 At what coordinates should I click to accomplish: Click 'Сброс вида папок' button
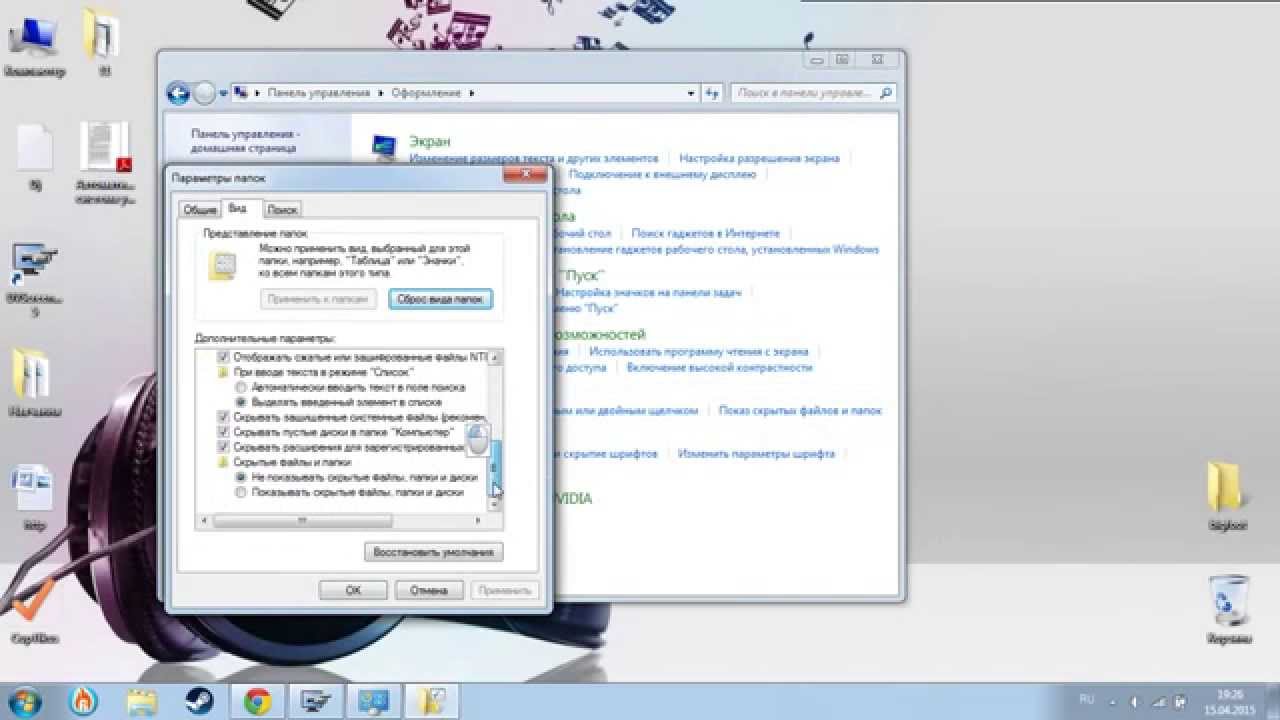(x=440, y=299)
